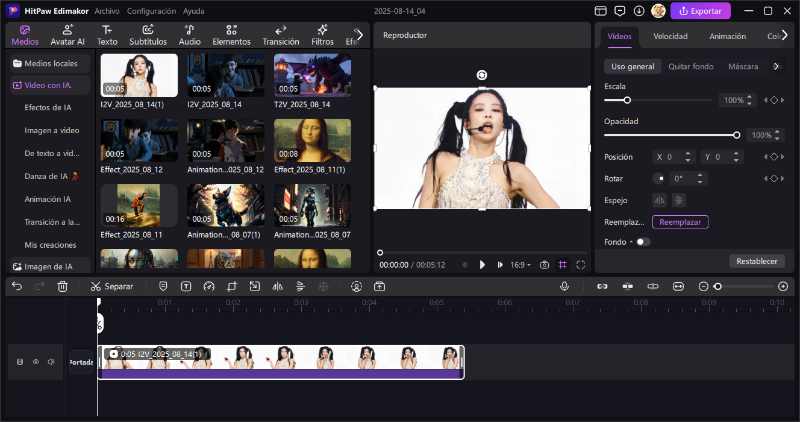Open the Configuración menu
Image resolution: width=800 pixels, height=422 pixels.
coord(152,11)
